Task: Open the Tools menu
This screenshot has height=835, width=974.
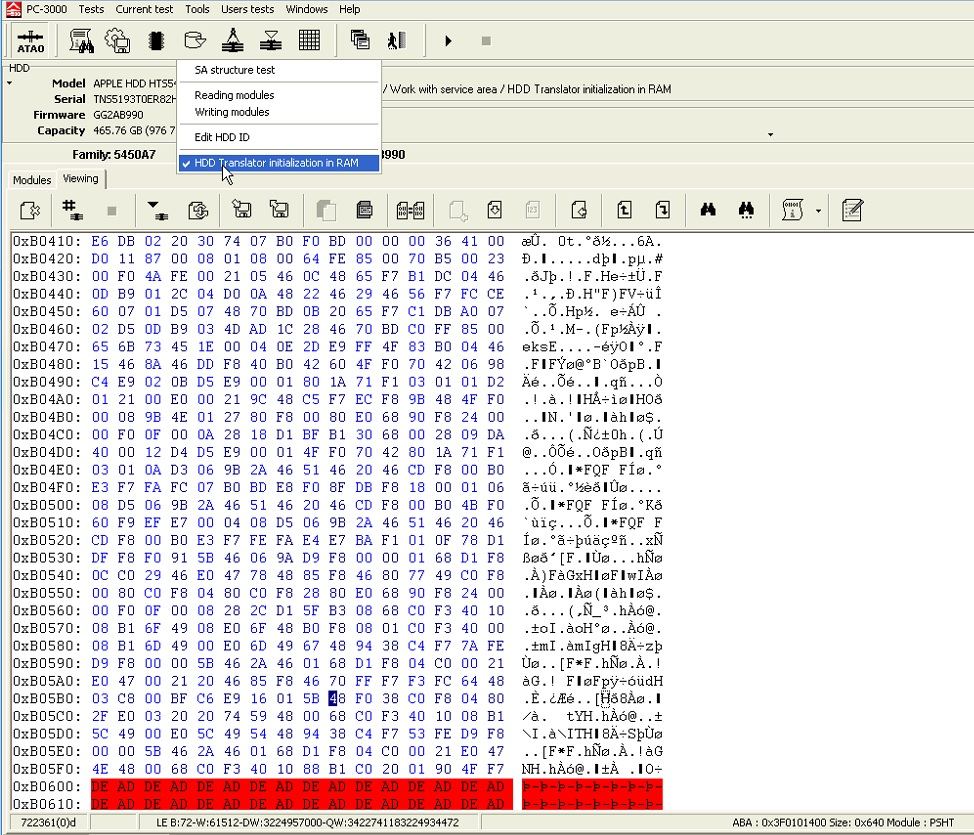Action: point(197,9)
